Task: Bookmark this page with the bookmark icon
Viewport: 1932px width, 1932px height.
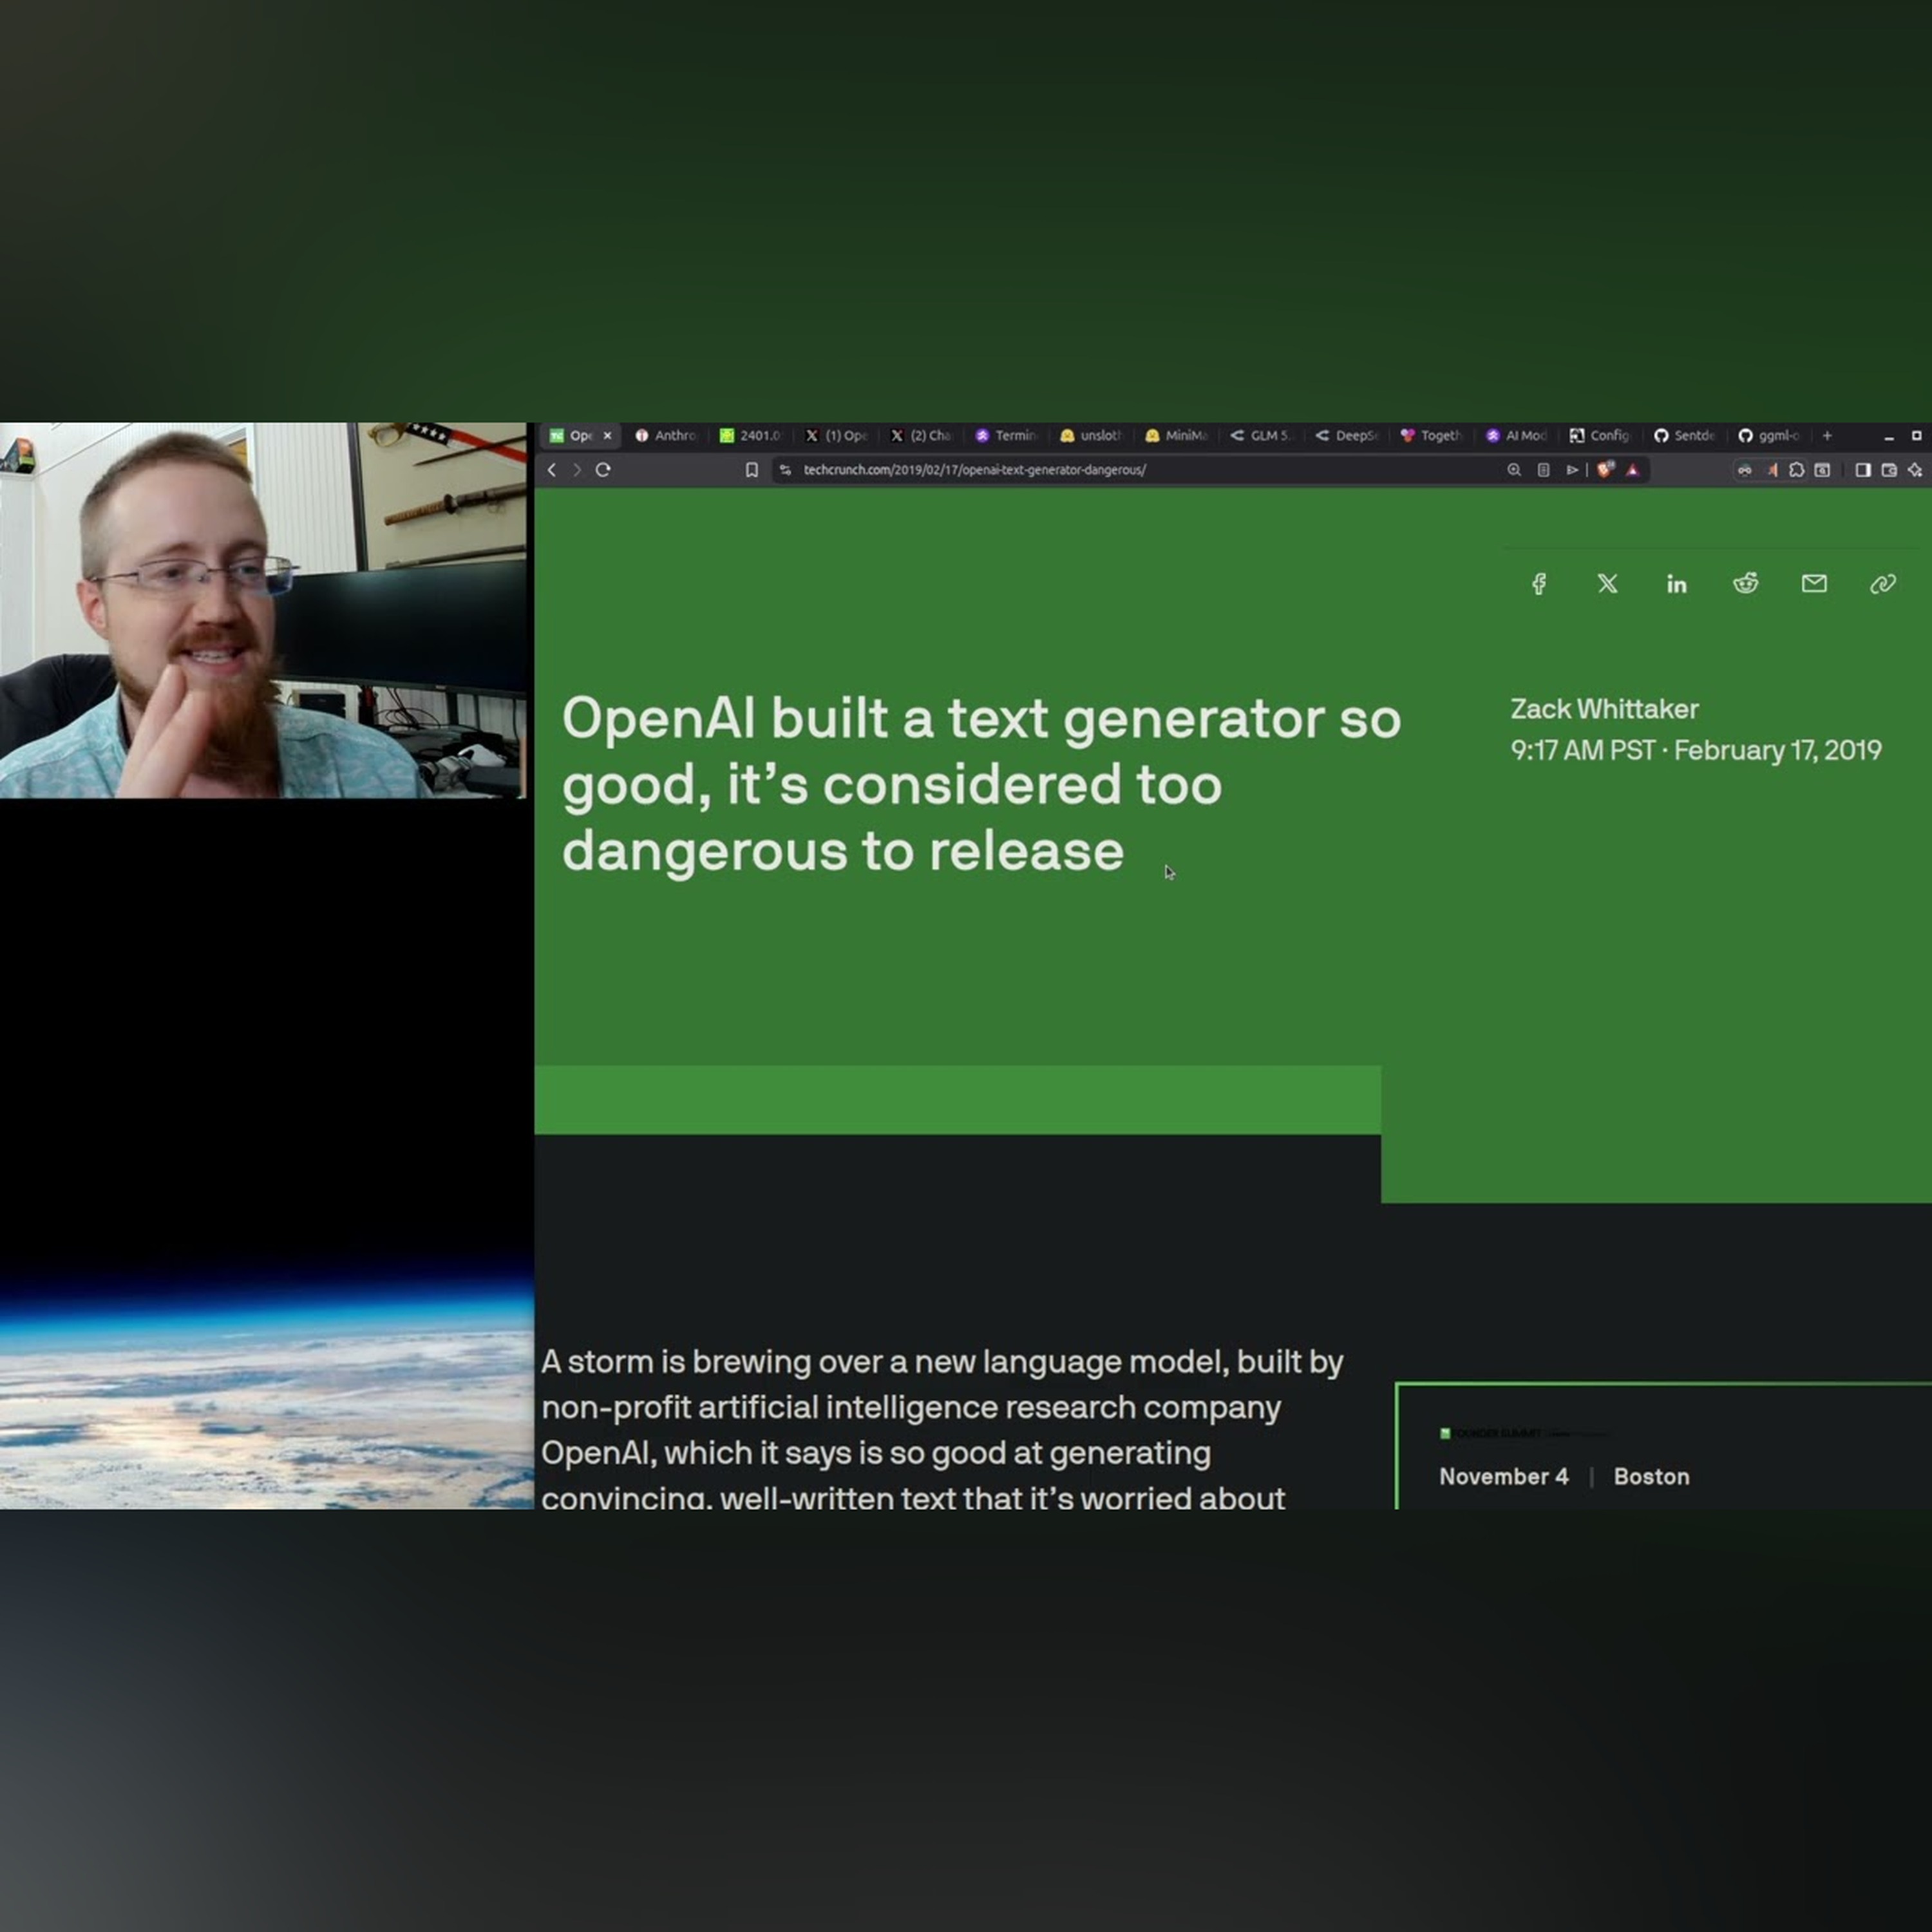Action: click(x=752, y=470)
